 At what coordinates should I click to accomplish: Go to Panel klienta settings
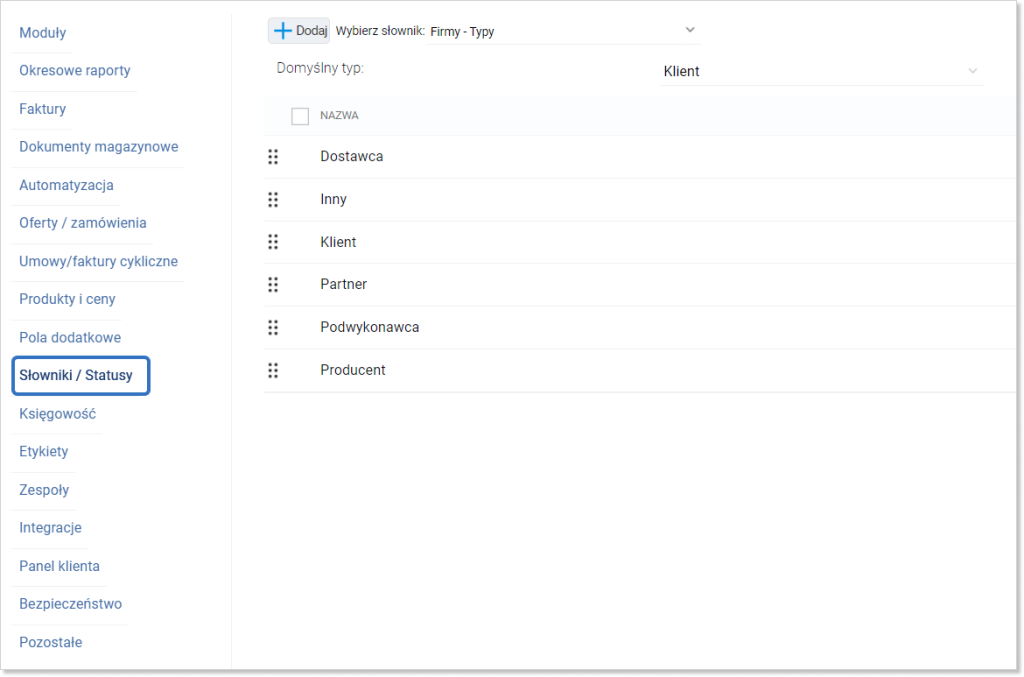click(x=59, y=566)
